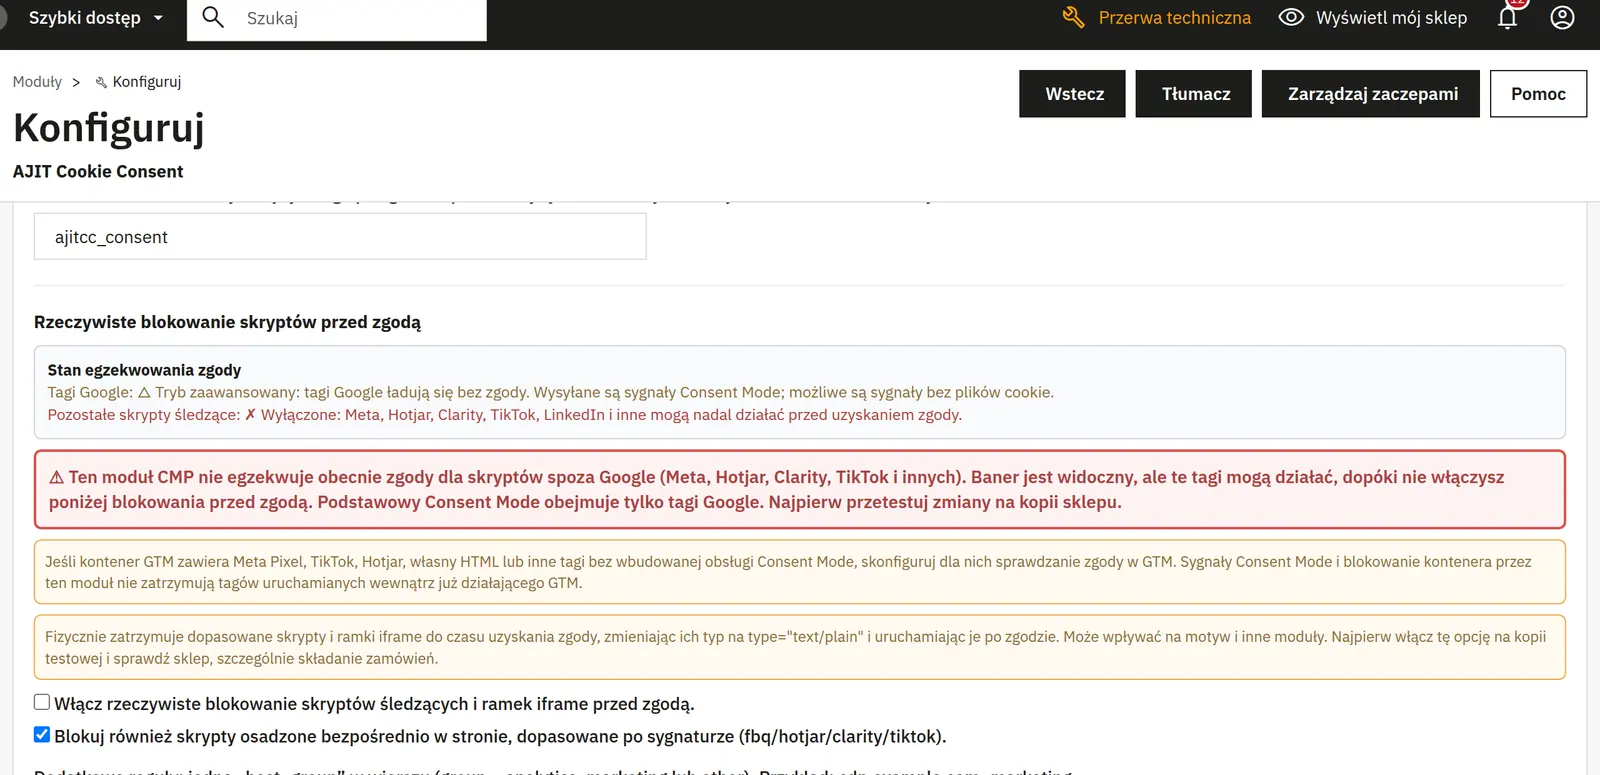Viewport: 1600px width, 775px height.
Task: Open notifications bell icon
Action: pos(1508,17)
